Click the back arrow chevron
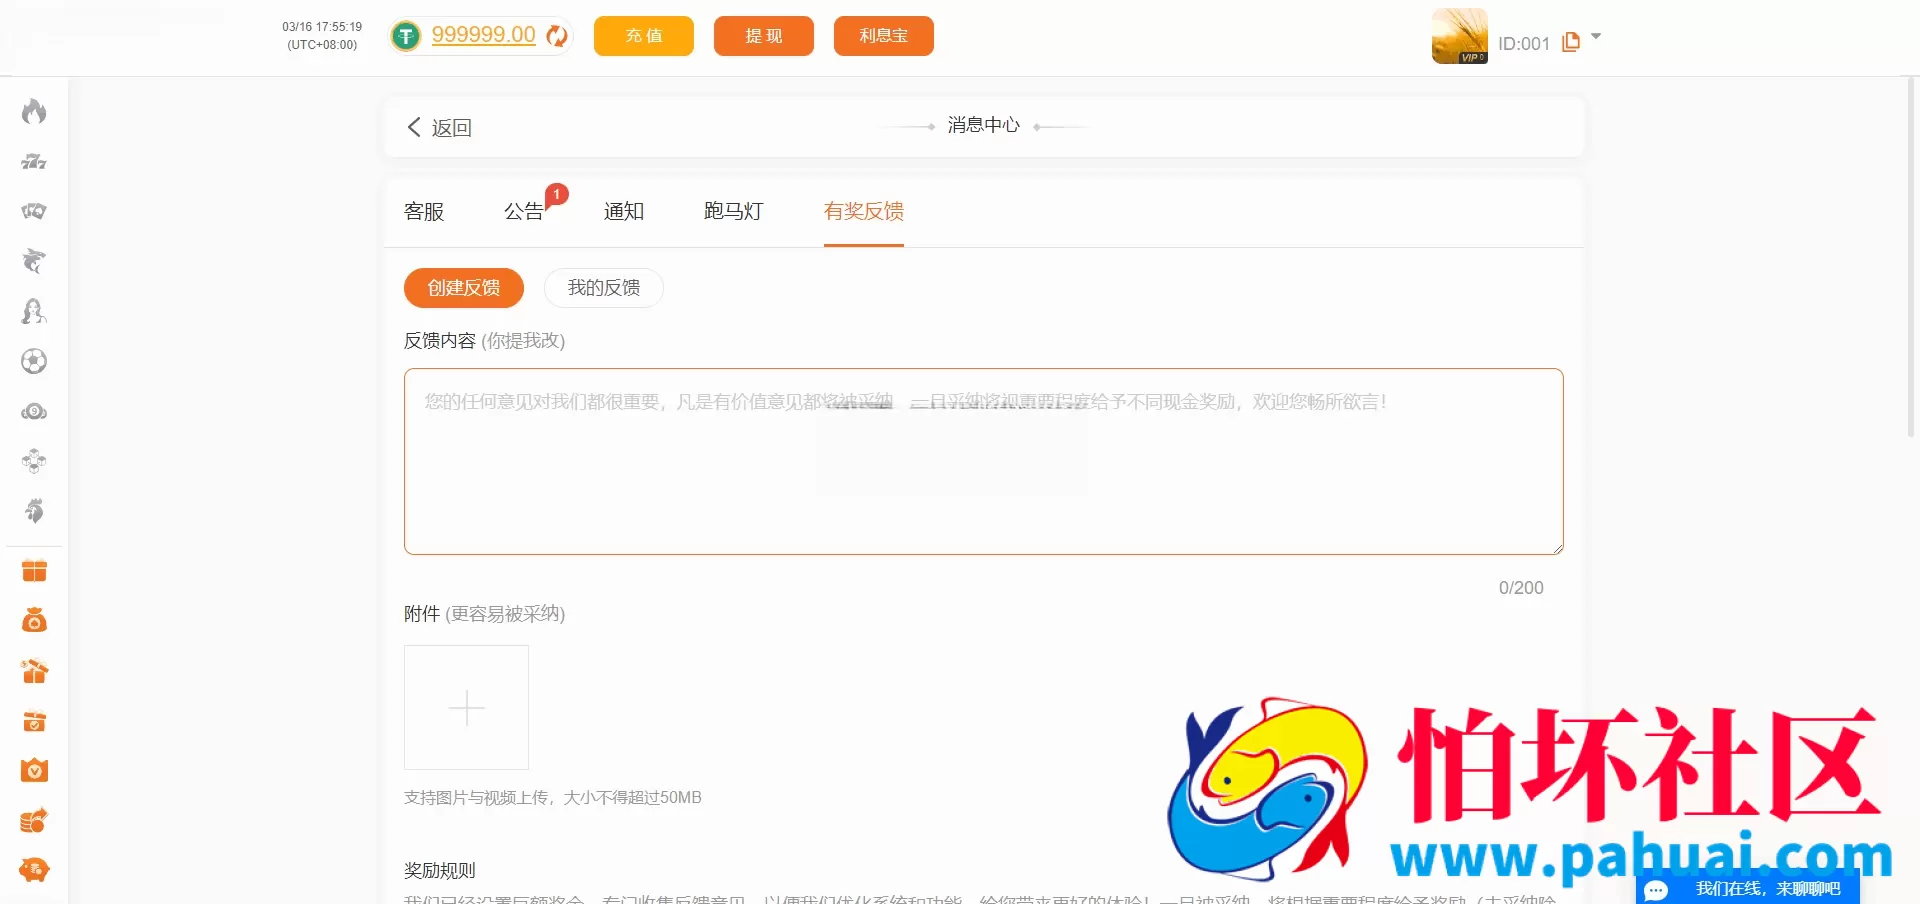Screen dimensions: 1920x904 click(x=414, y=127)
